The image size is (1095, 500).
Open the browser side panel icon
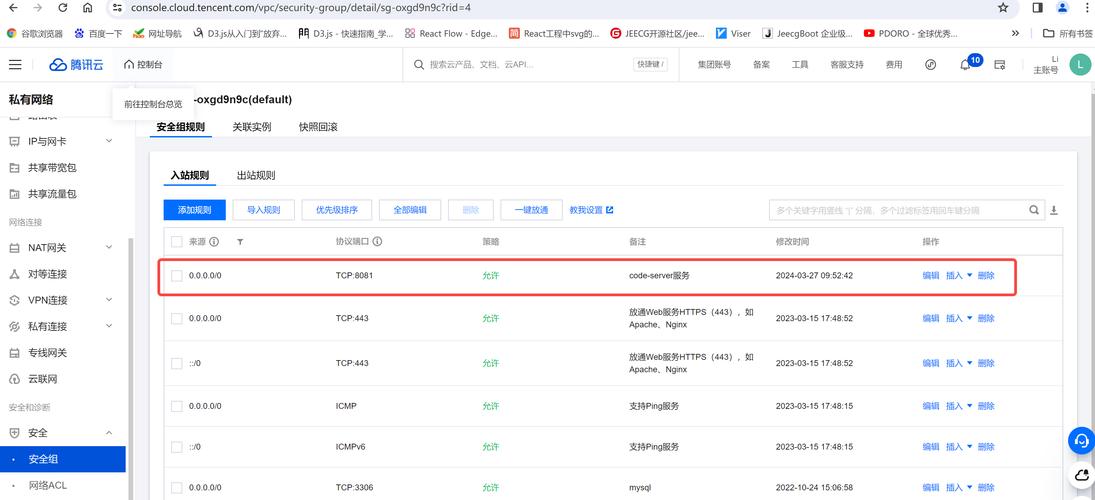[x=1038, y=8]
